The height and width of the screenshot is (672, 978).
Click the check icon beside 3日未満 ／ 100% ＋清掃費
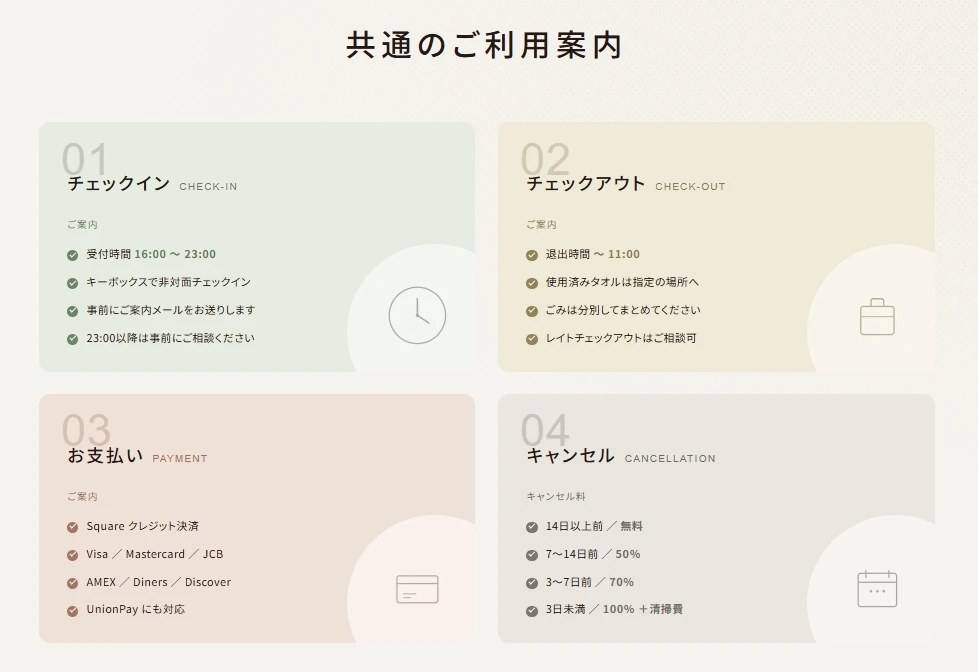[x=531, y=610]
